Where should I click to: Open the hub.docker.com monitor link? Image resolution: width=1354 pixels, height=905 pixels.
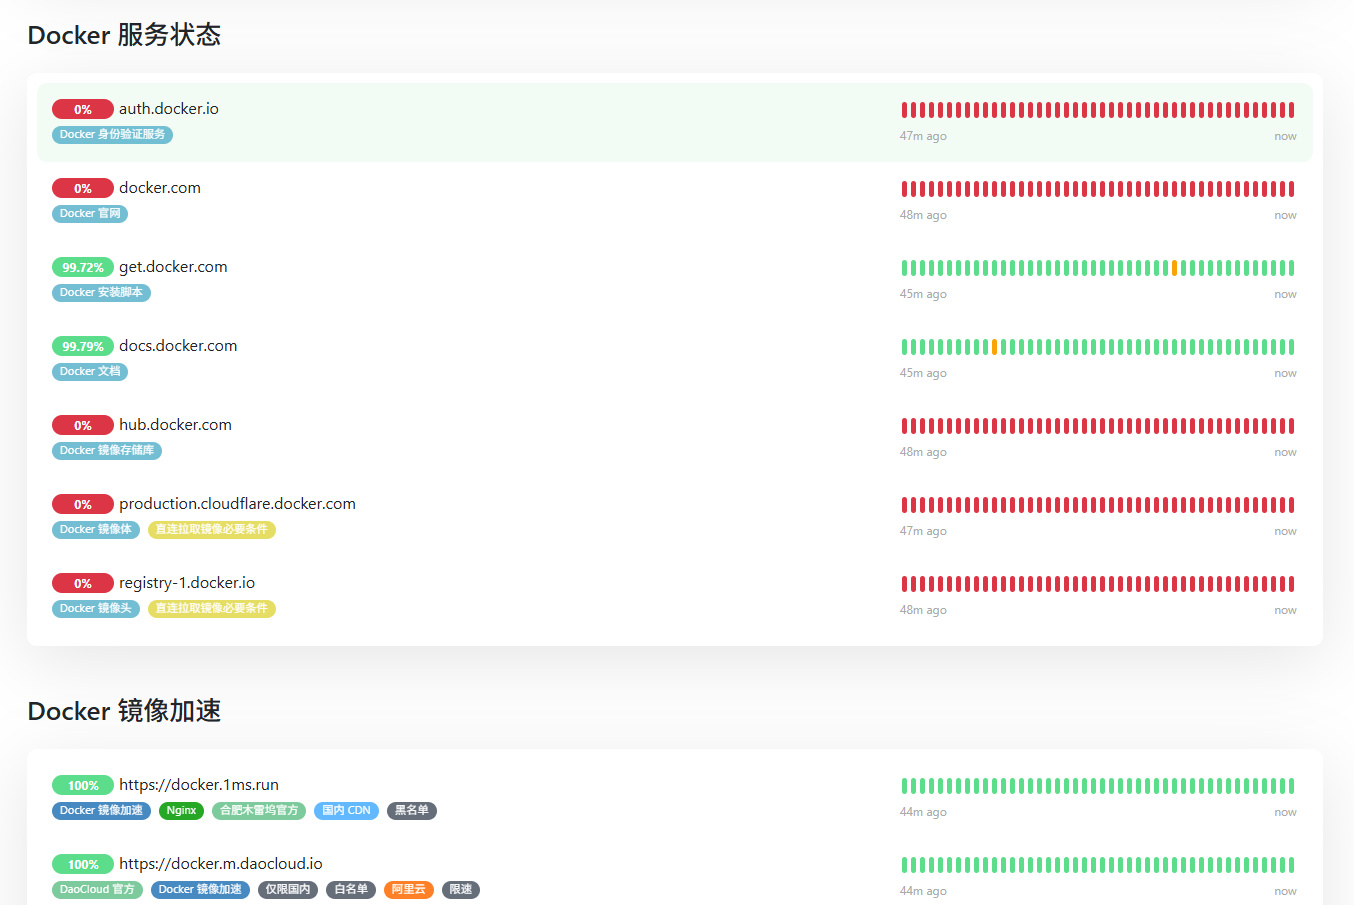[175, 425]
